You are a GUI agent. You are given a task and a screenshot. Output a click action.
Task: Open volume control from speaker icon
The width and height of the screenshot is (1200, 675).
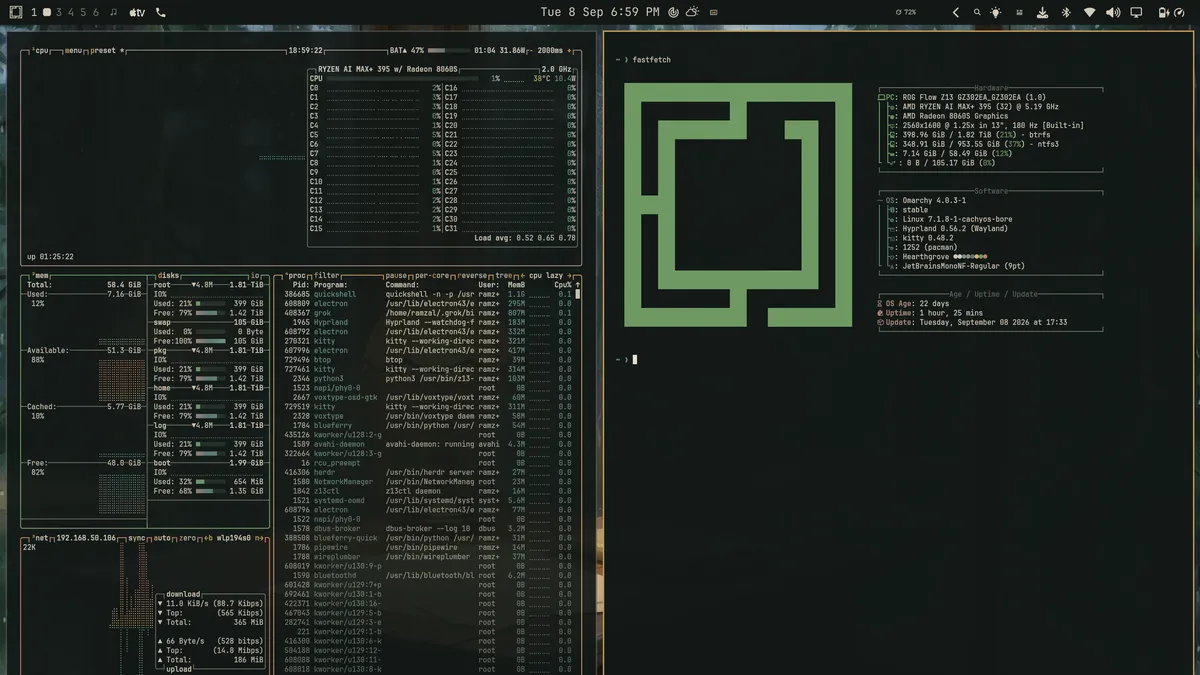pos(1113,12)
